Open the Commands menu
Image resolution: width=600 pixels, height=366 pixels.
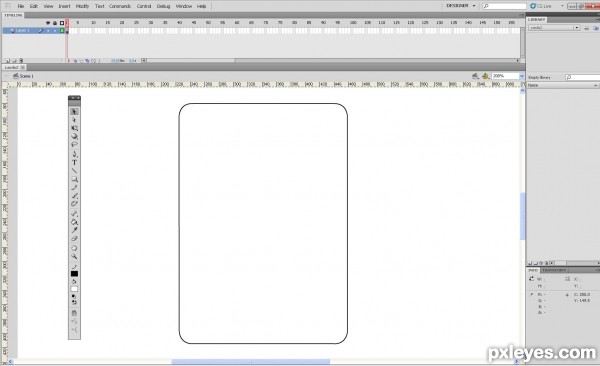click(120, 6)
